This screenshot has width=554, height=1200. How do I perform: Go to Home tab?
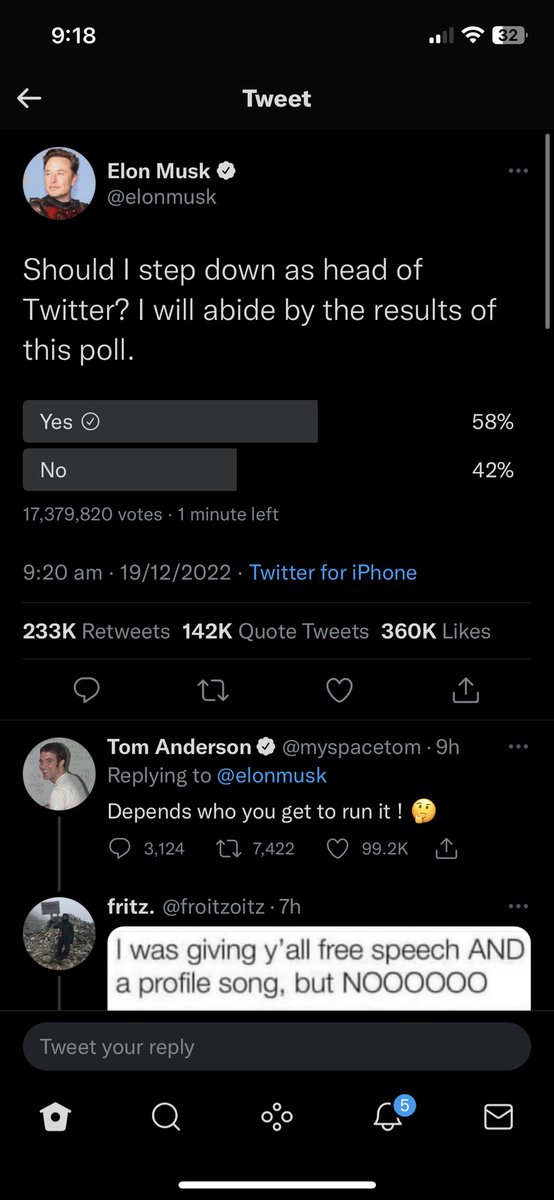56,1116
